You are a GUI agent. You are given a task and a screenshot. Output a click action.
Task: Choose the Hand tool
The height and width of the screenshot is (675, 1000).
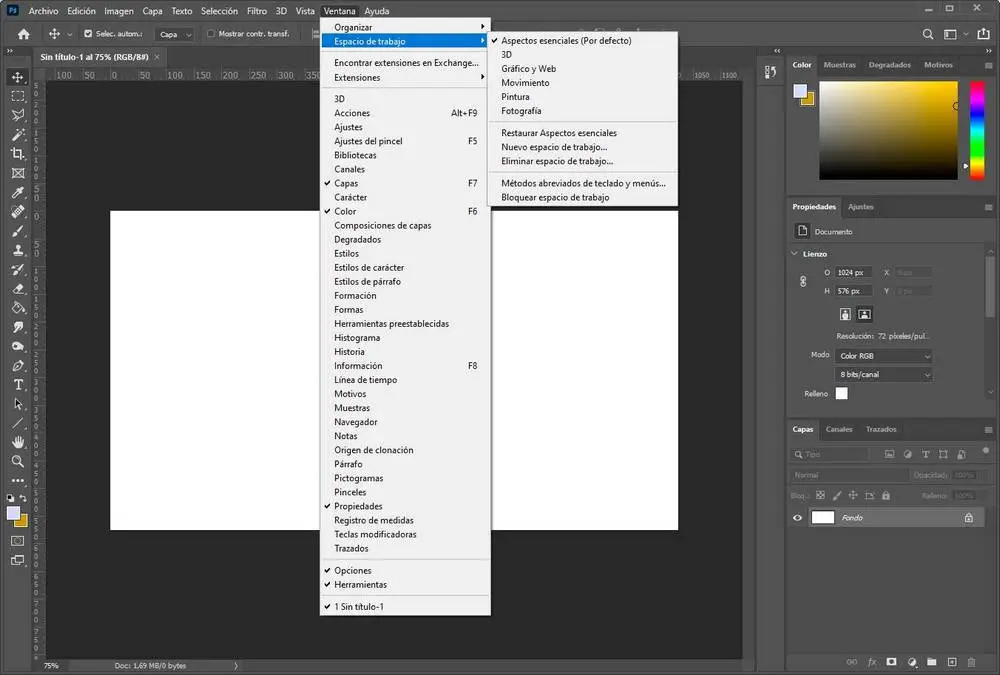(x=17, y=442)
